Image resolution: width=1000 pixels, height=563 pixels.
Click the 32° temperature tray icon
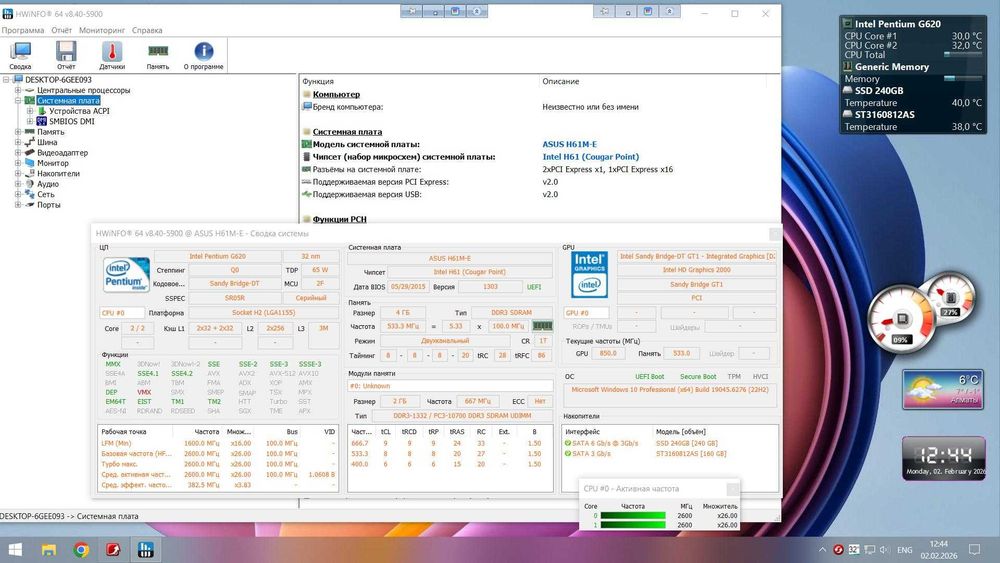pos(853,550)
